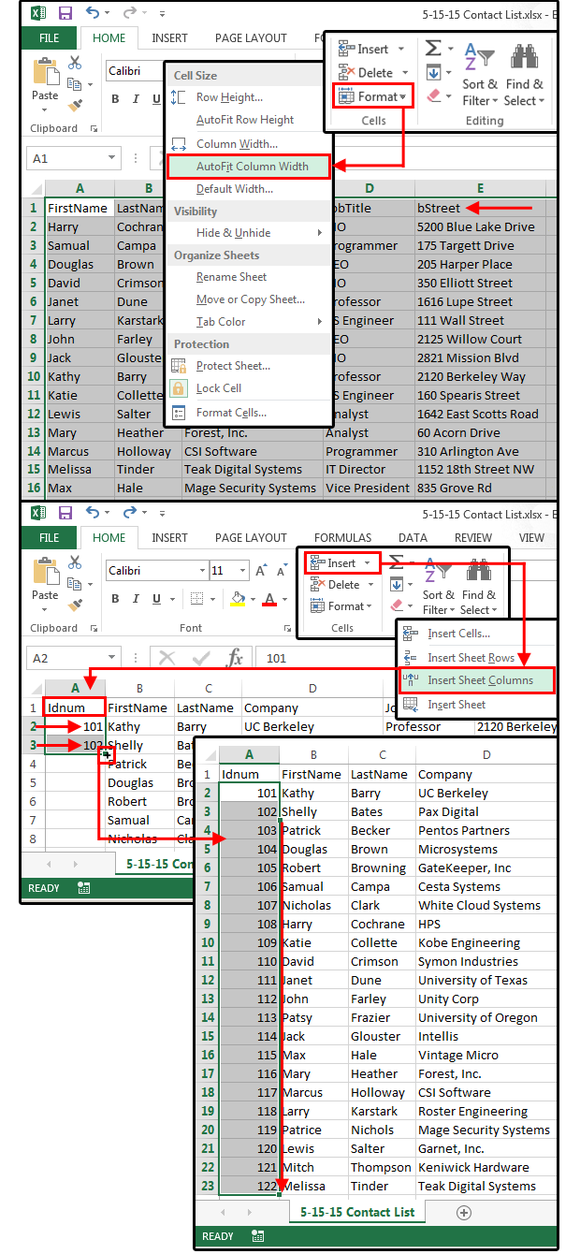This screenshot has width=580, height=1254.
Task: Switch to the DATA ribbon tab
Action: (412, 537)
